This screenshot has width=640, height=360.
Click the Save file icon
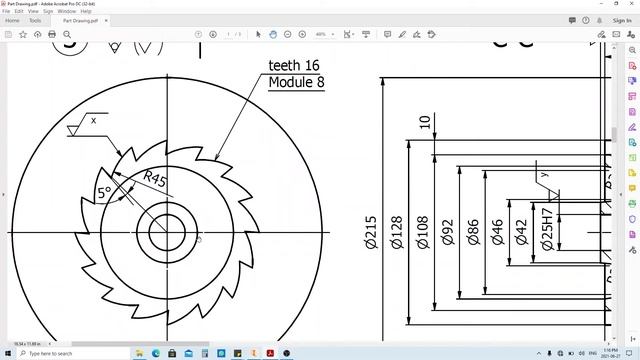[x=8, y=35]
